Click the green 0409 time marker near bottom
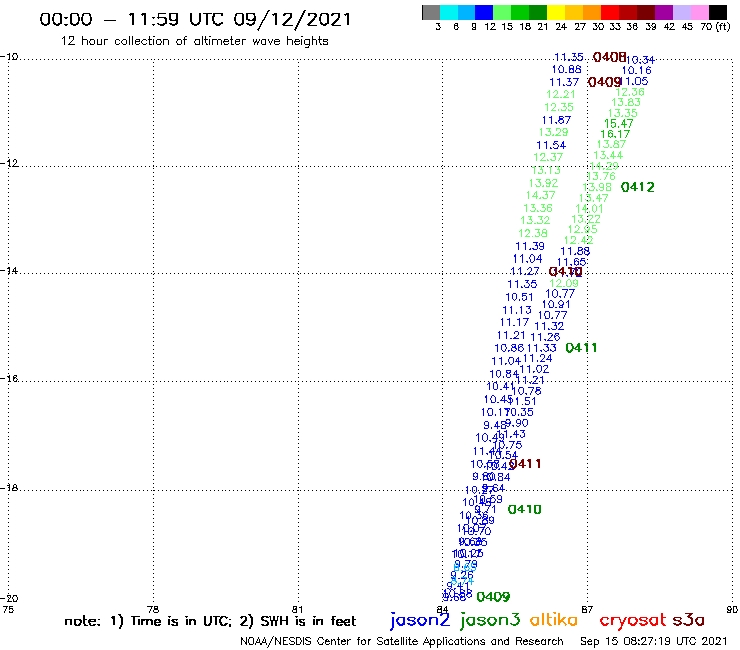The height and width of the screenshot is (650, 740). pos(493,597)
